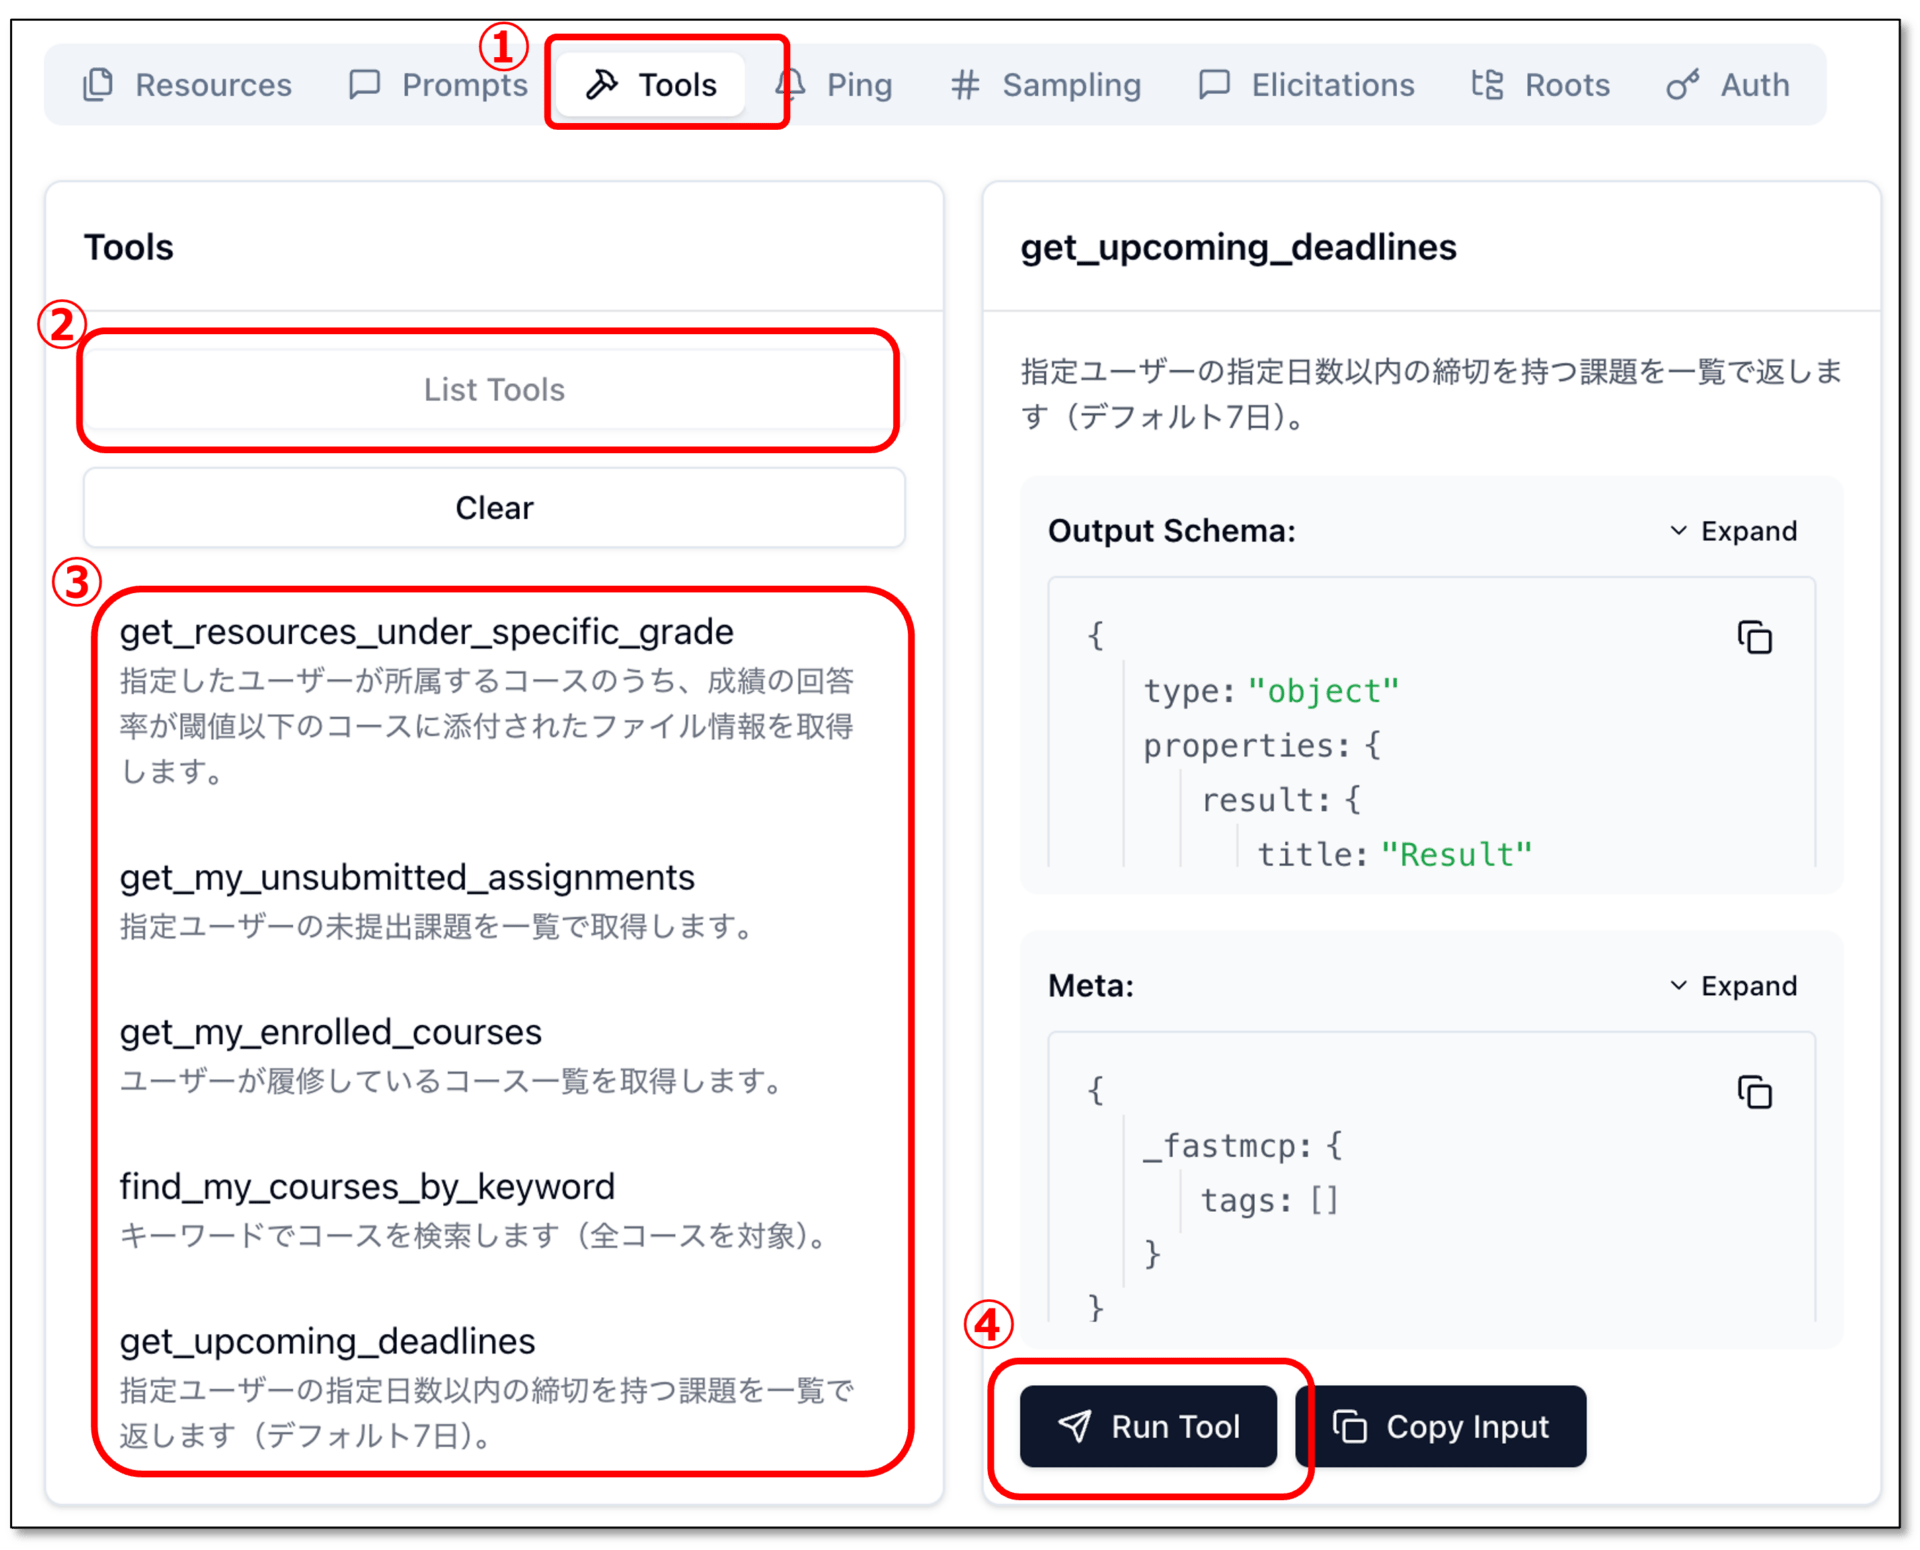Click the Prompts tab chat bubble icon
This screenshot has height=1550, width=1920.
click(364, 85)
